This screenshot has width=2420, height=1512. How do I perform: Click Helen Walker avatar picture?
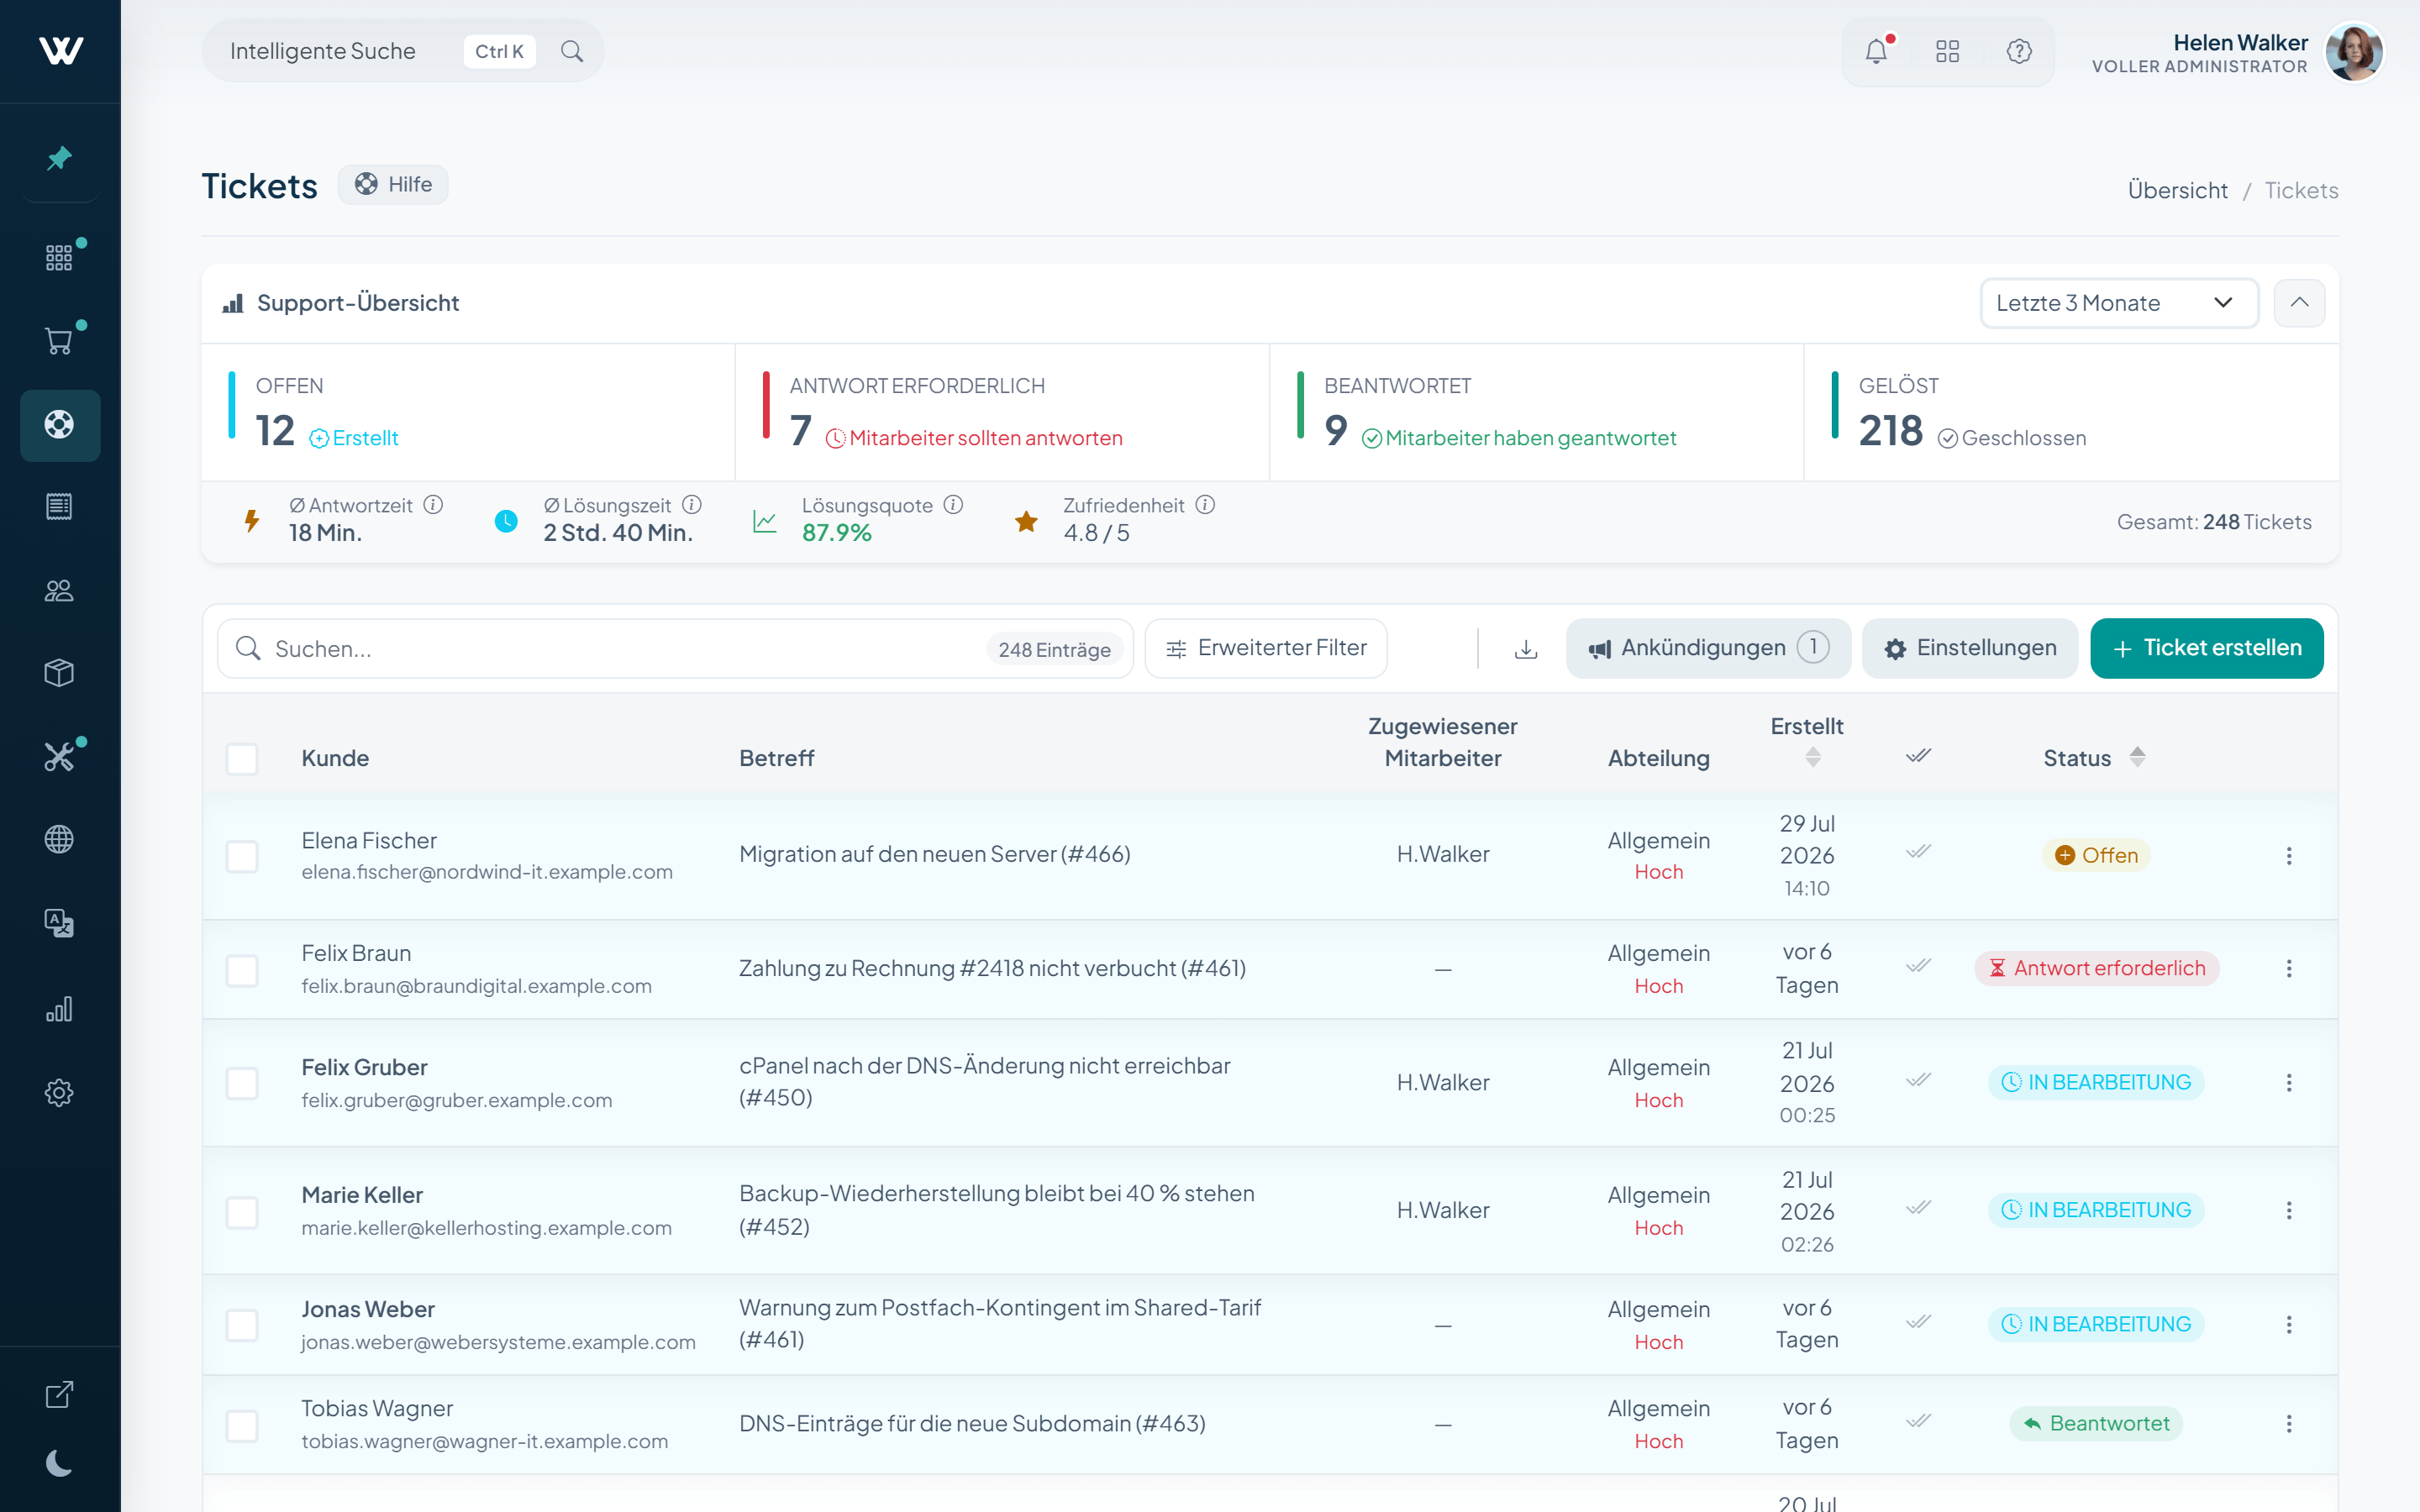click(2354, 53)
